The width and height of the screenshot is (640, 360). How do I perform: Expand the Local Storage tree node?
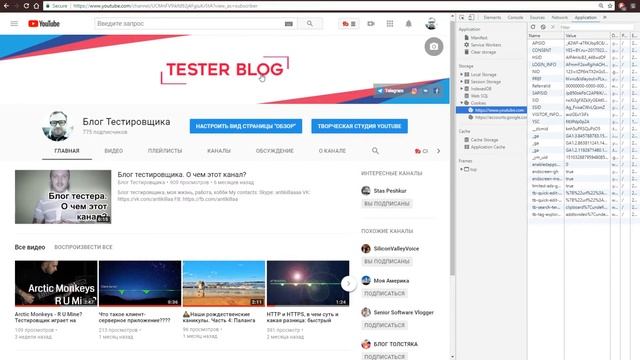point(462,75)
